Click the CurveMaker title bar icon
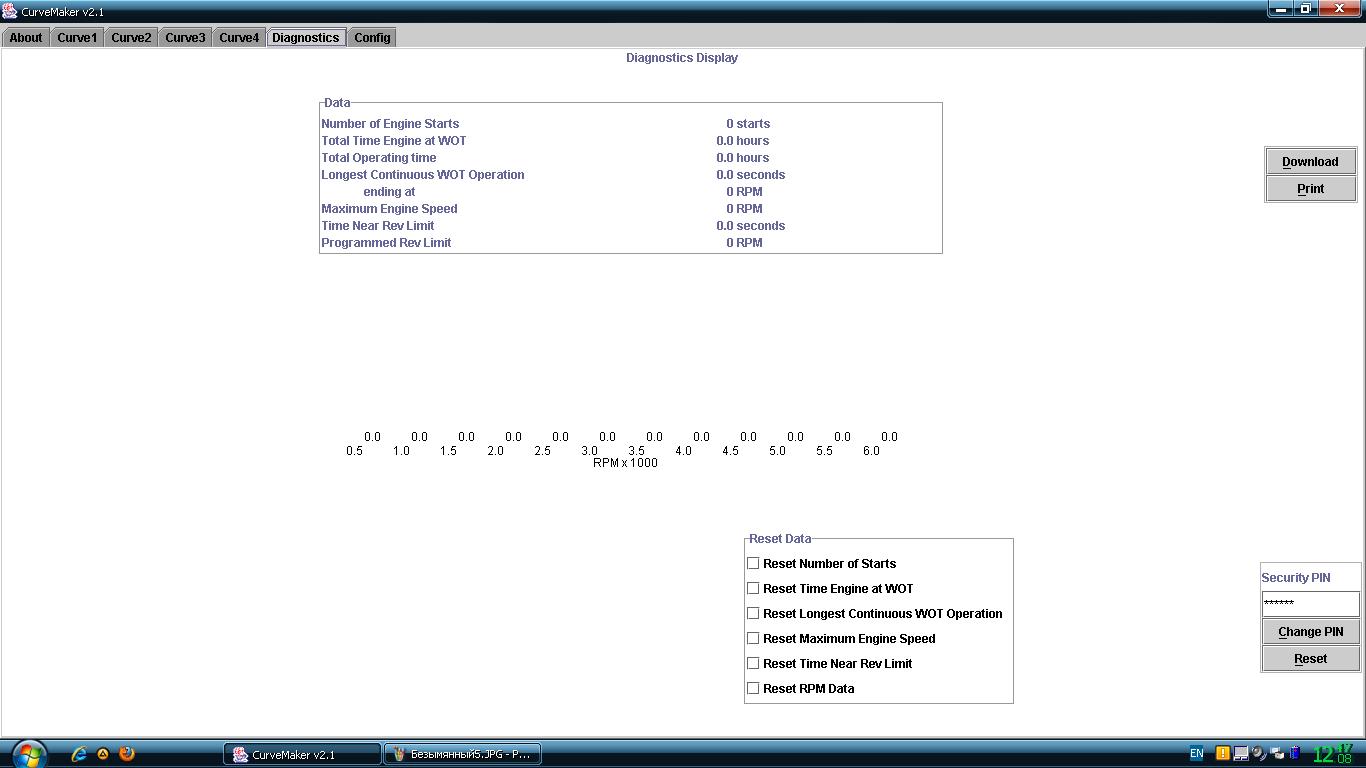Viewport: 1366px width, 768px height. (x=9, y=11)
